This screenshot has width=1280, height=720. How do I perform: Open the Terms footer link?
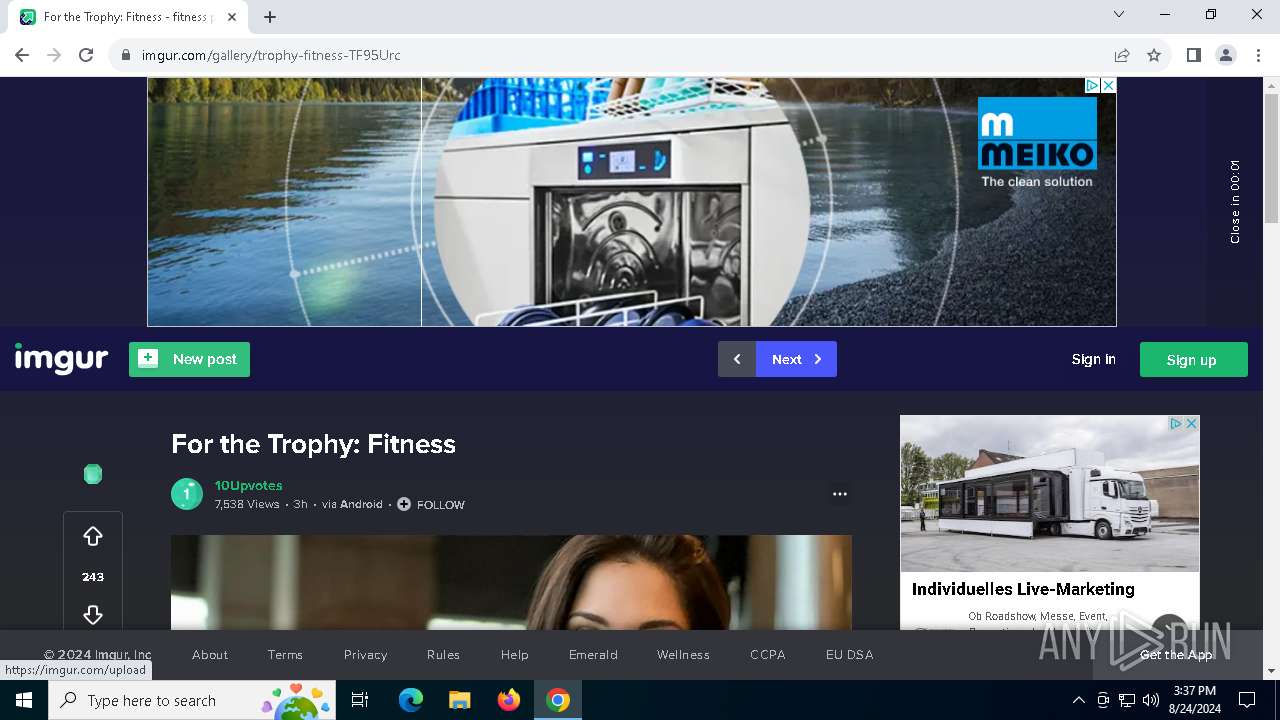click(285, 655)
